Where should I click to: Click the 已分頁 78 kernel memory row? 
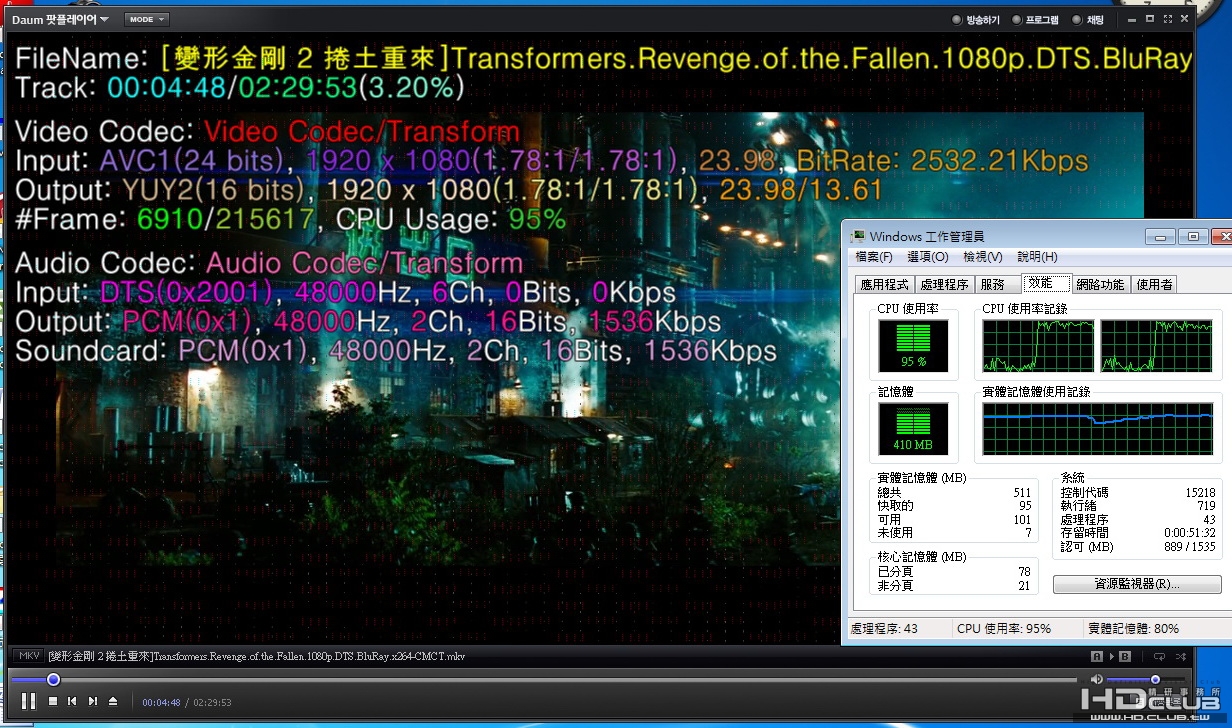953,572
